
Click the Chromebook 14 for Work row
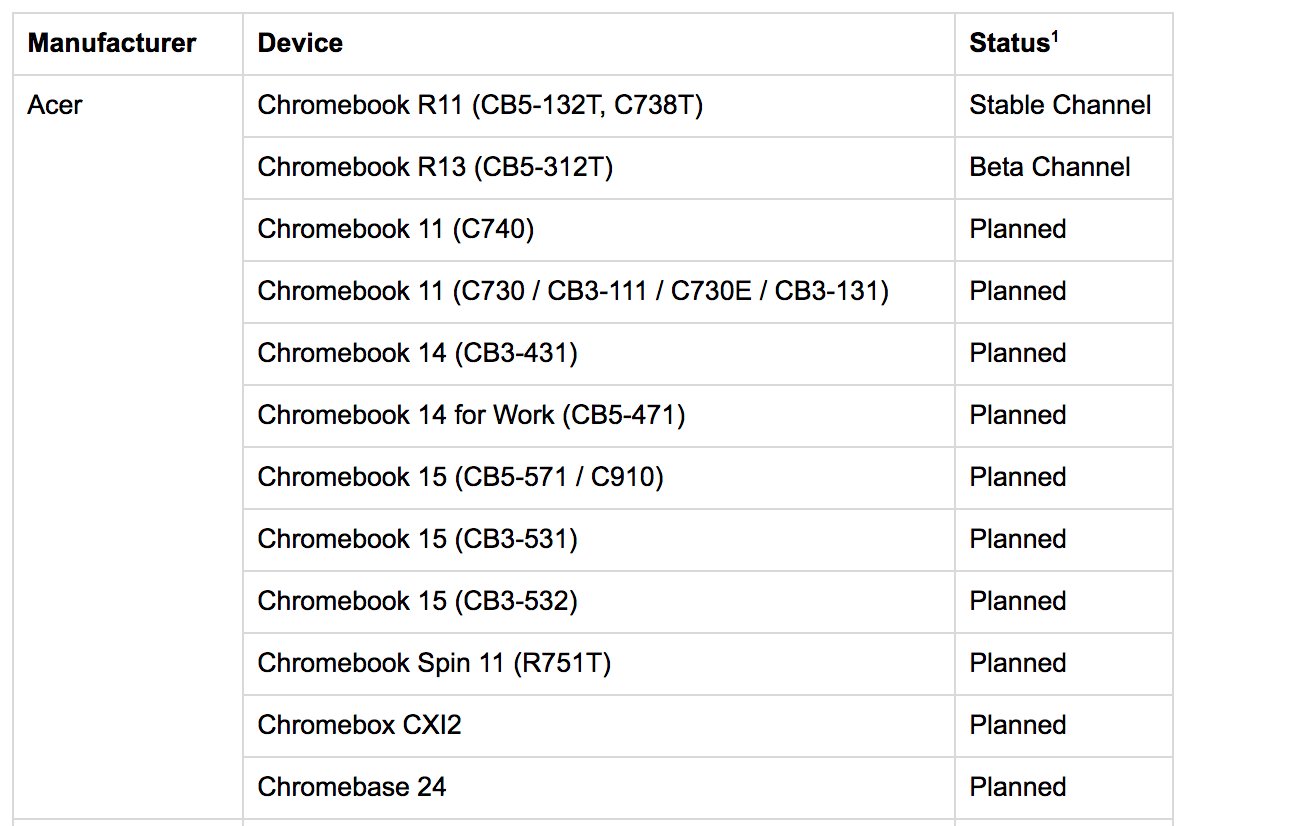(x=471, y=415)
